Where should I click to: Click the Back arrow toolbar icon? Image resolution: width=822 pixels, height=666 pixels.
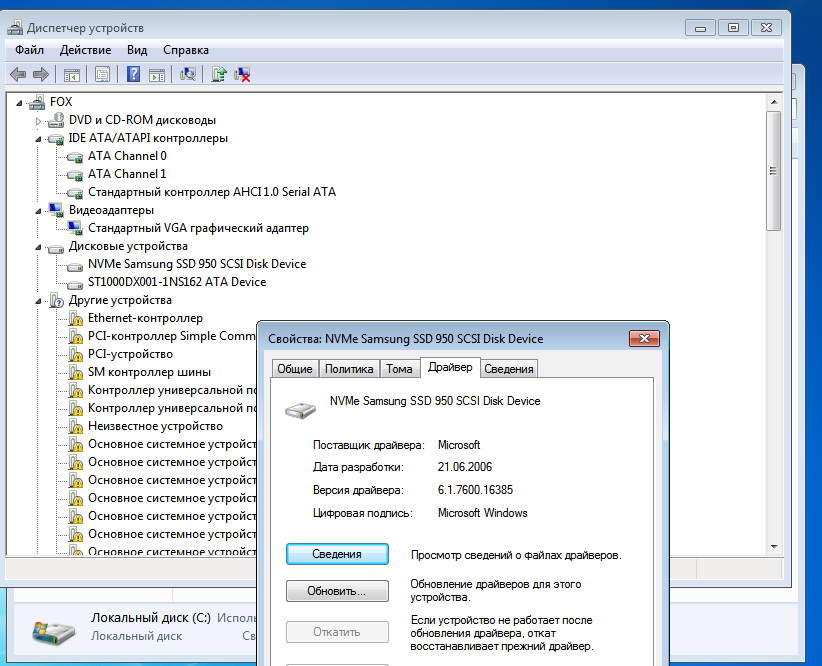tap(18, 74)
